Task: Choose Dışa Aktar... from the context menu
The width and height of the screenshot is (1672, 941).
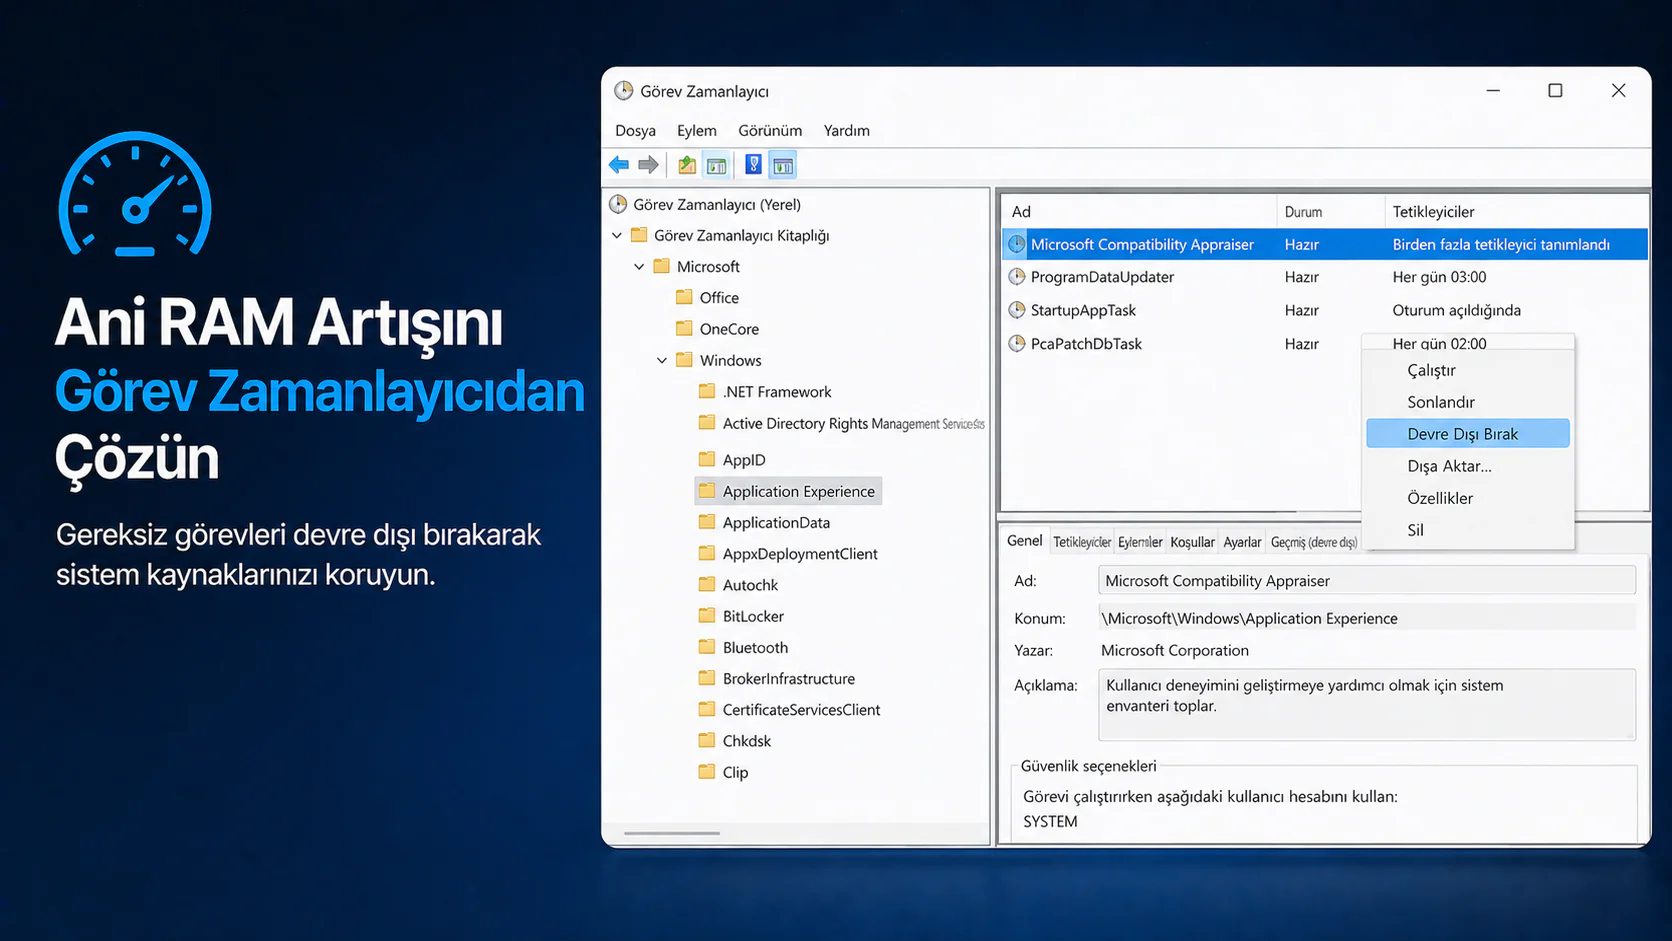Action: coord(1468,466)
